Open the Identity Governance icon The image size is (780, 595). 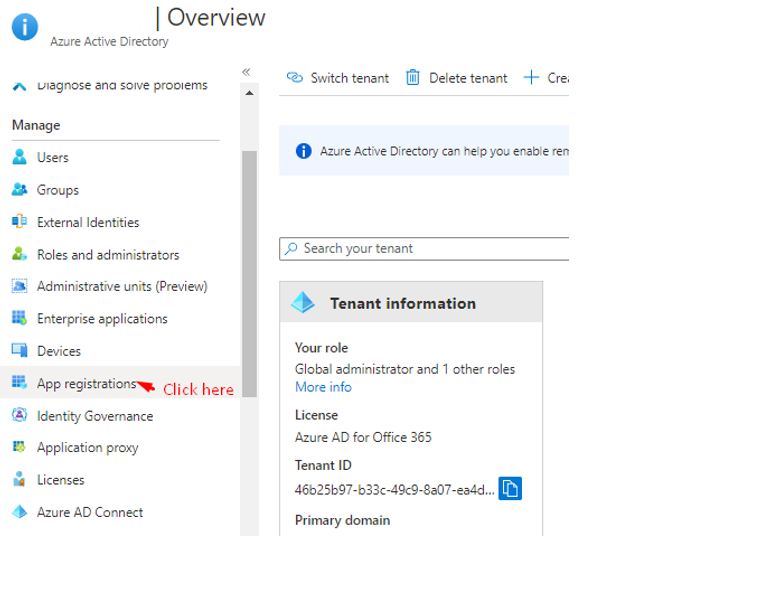[19, 416]
